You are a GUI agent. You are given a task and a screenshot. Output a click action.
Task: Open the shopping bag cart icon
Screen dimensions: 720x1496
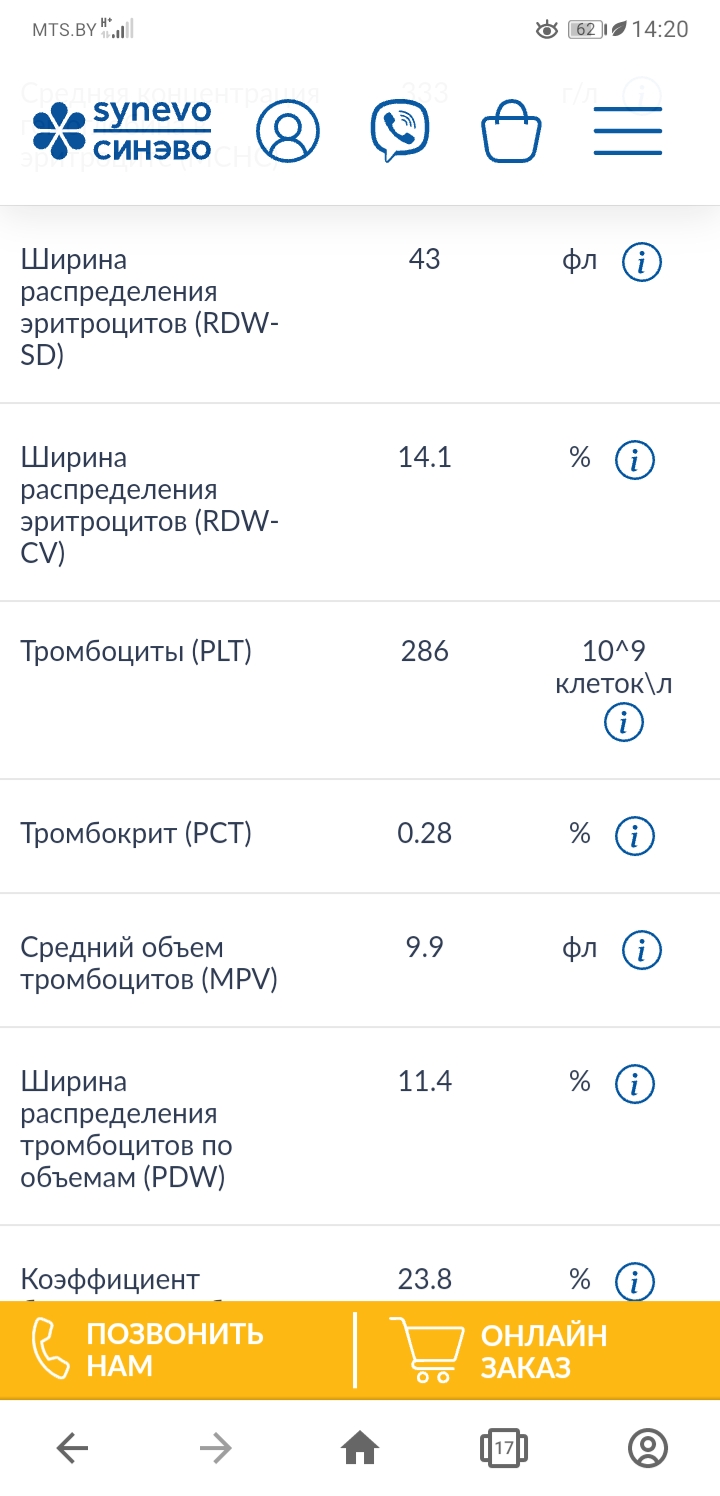(511, 133)
